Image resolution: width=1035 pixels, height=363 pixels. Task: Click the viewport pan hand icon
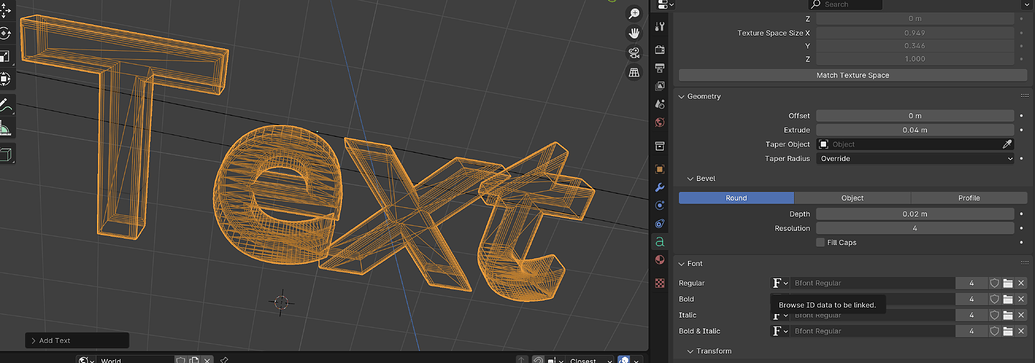pos(634,33)
